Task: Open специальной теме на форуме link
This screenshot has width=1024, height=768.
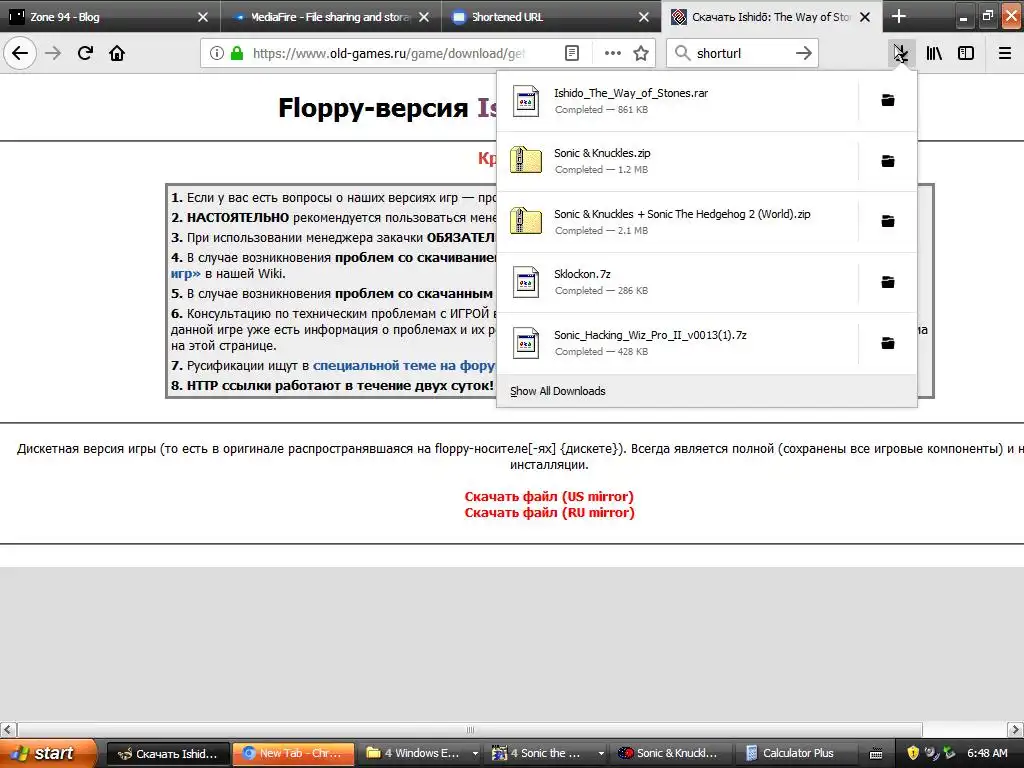Action: click(x=404, y=366)
